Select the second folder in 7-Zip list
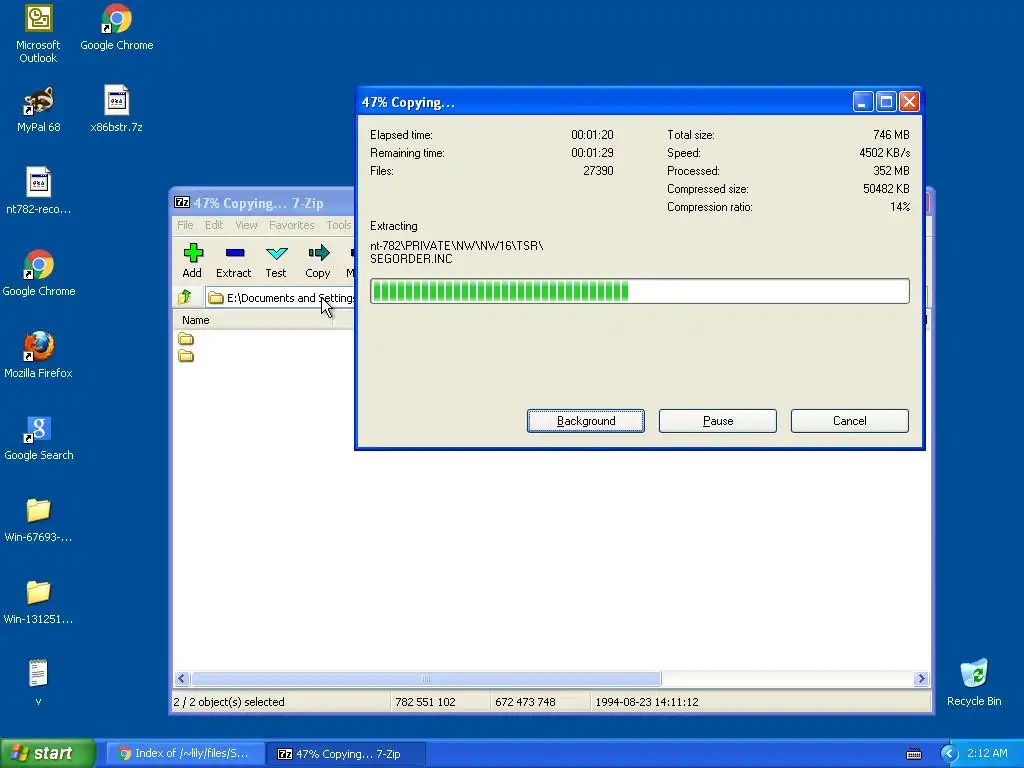Image resolution: width=1024 pixels, height=768 pixels. [x=186, y=355]
